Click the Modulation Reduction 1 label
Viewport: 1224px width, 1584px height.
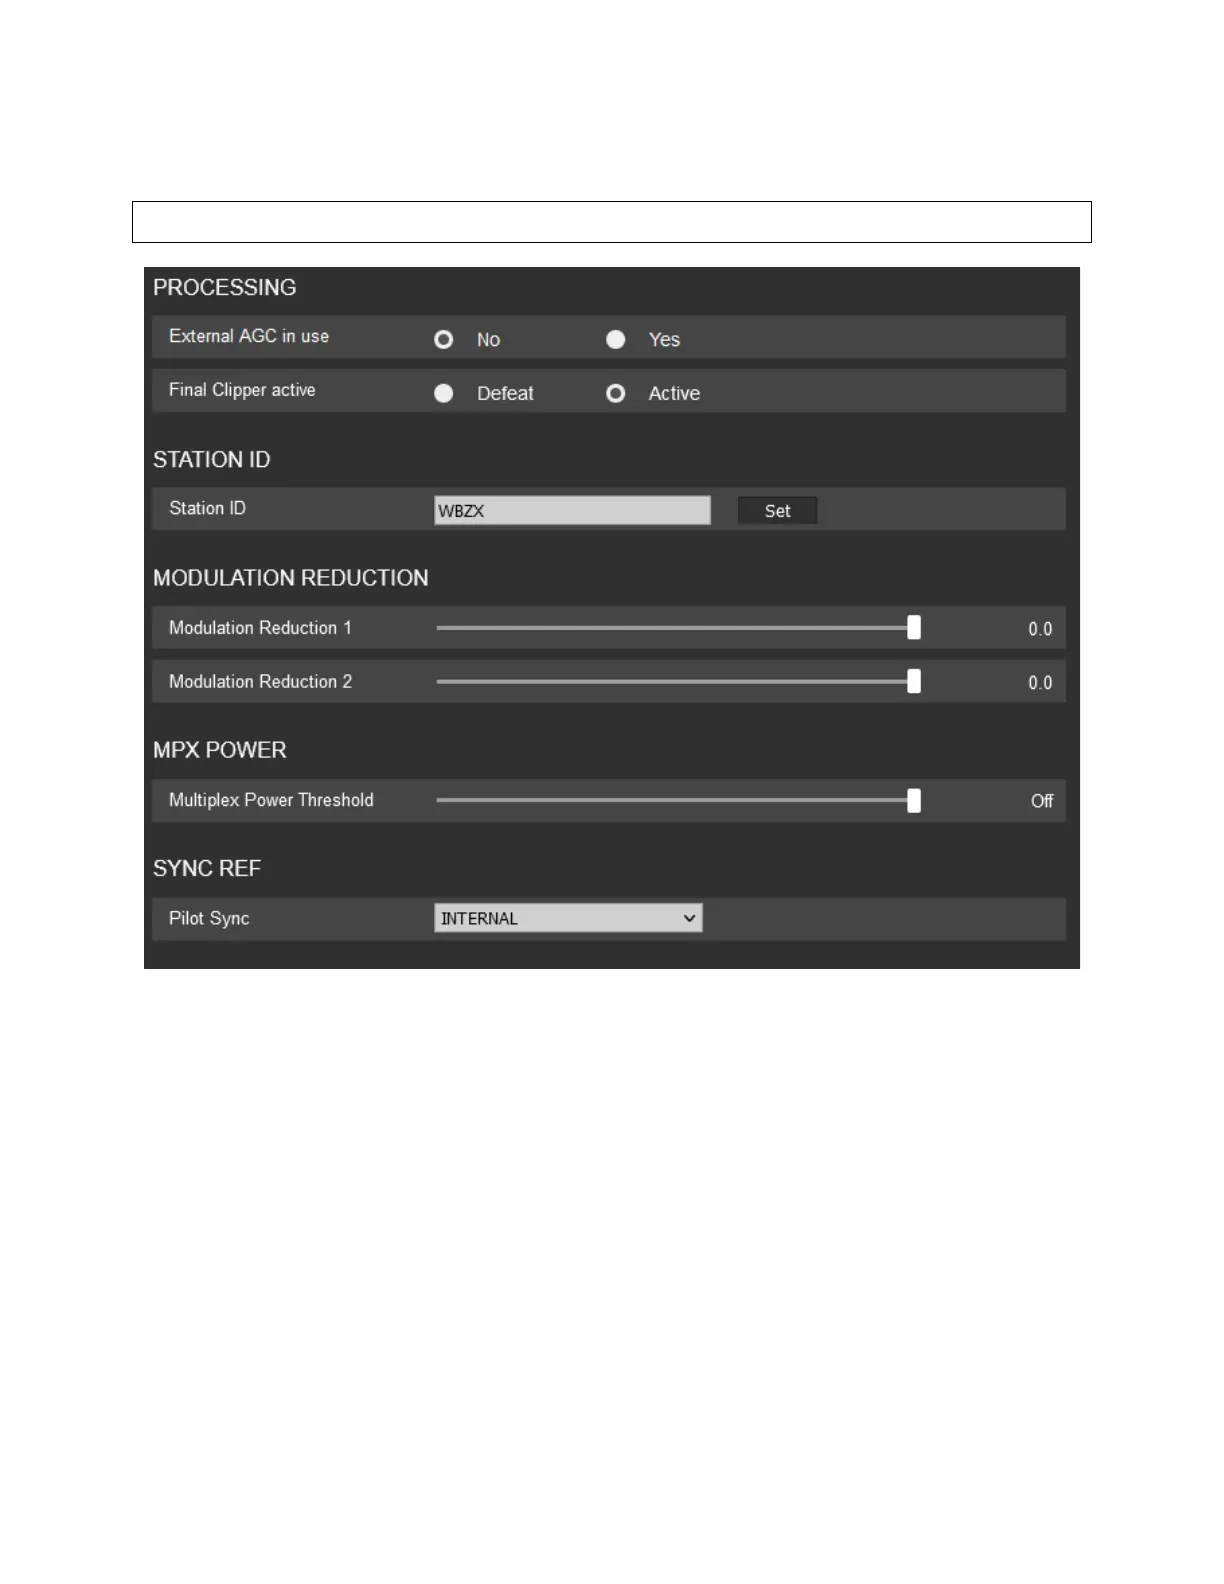point(260,628)
